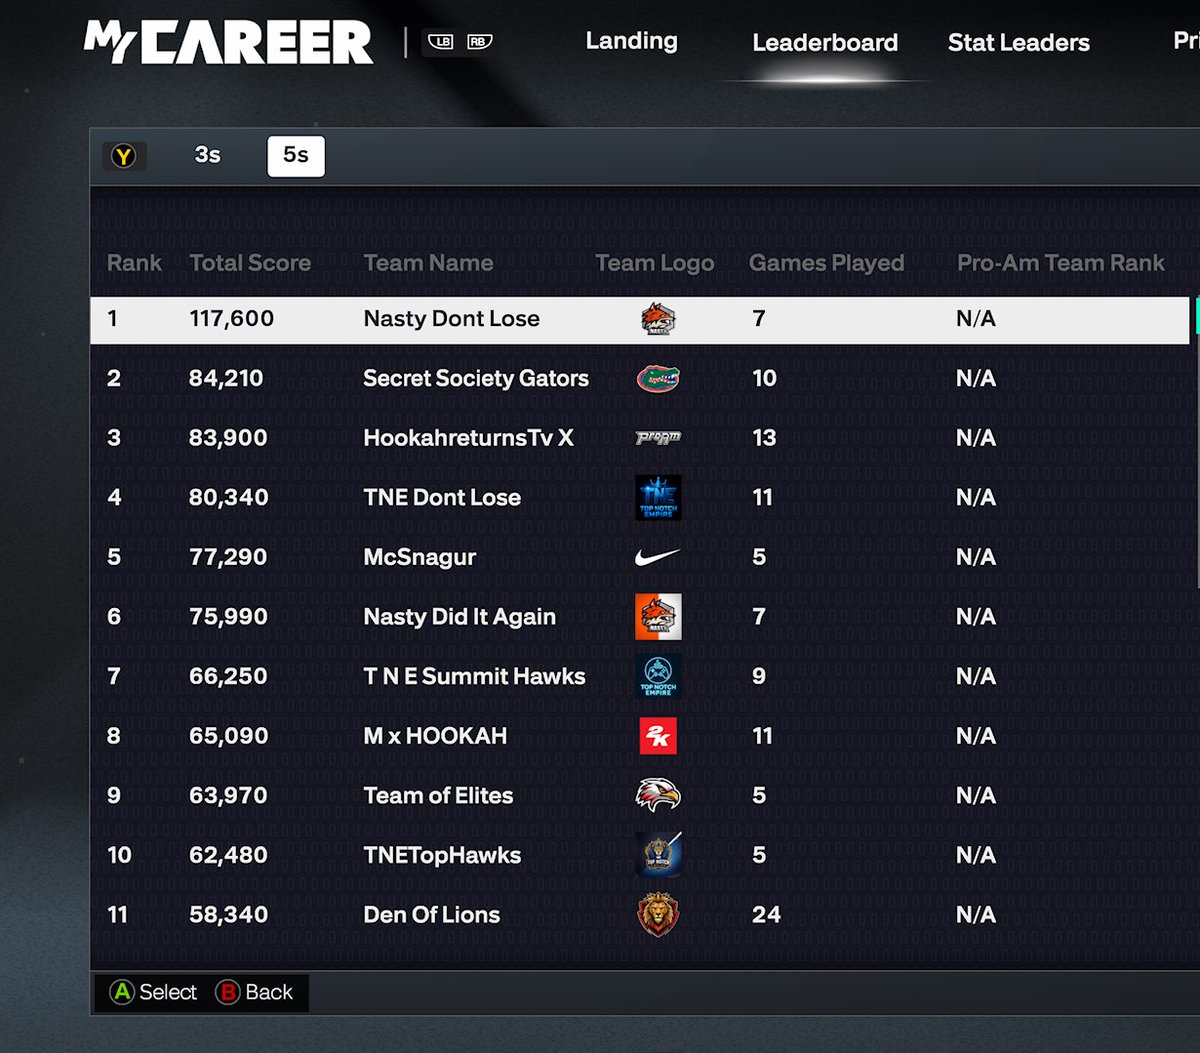Click the total score 58,340
Screen dimensions: 1200x1053
coord(228,914)
